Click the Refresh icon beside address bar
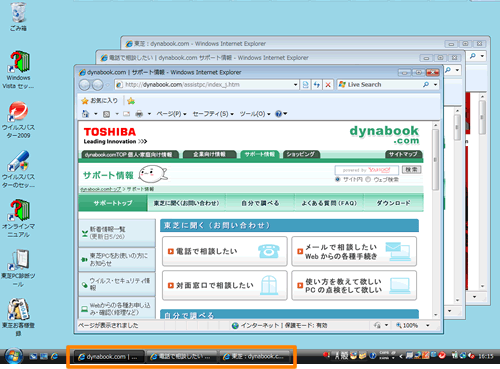This screenshot has width=500, height=369. click(317, 85)
